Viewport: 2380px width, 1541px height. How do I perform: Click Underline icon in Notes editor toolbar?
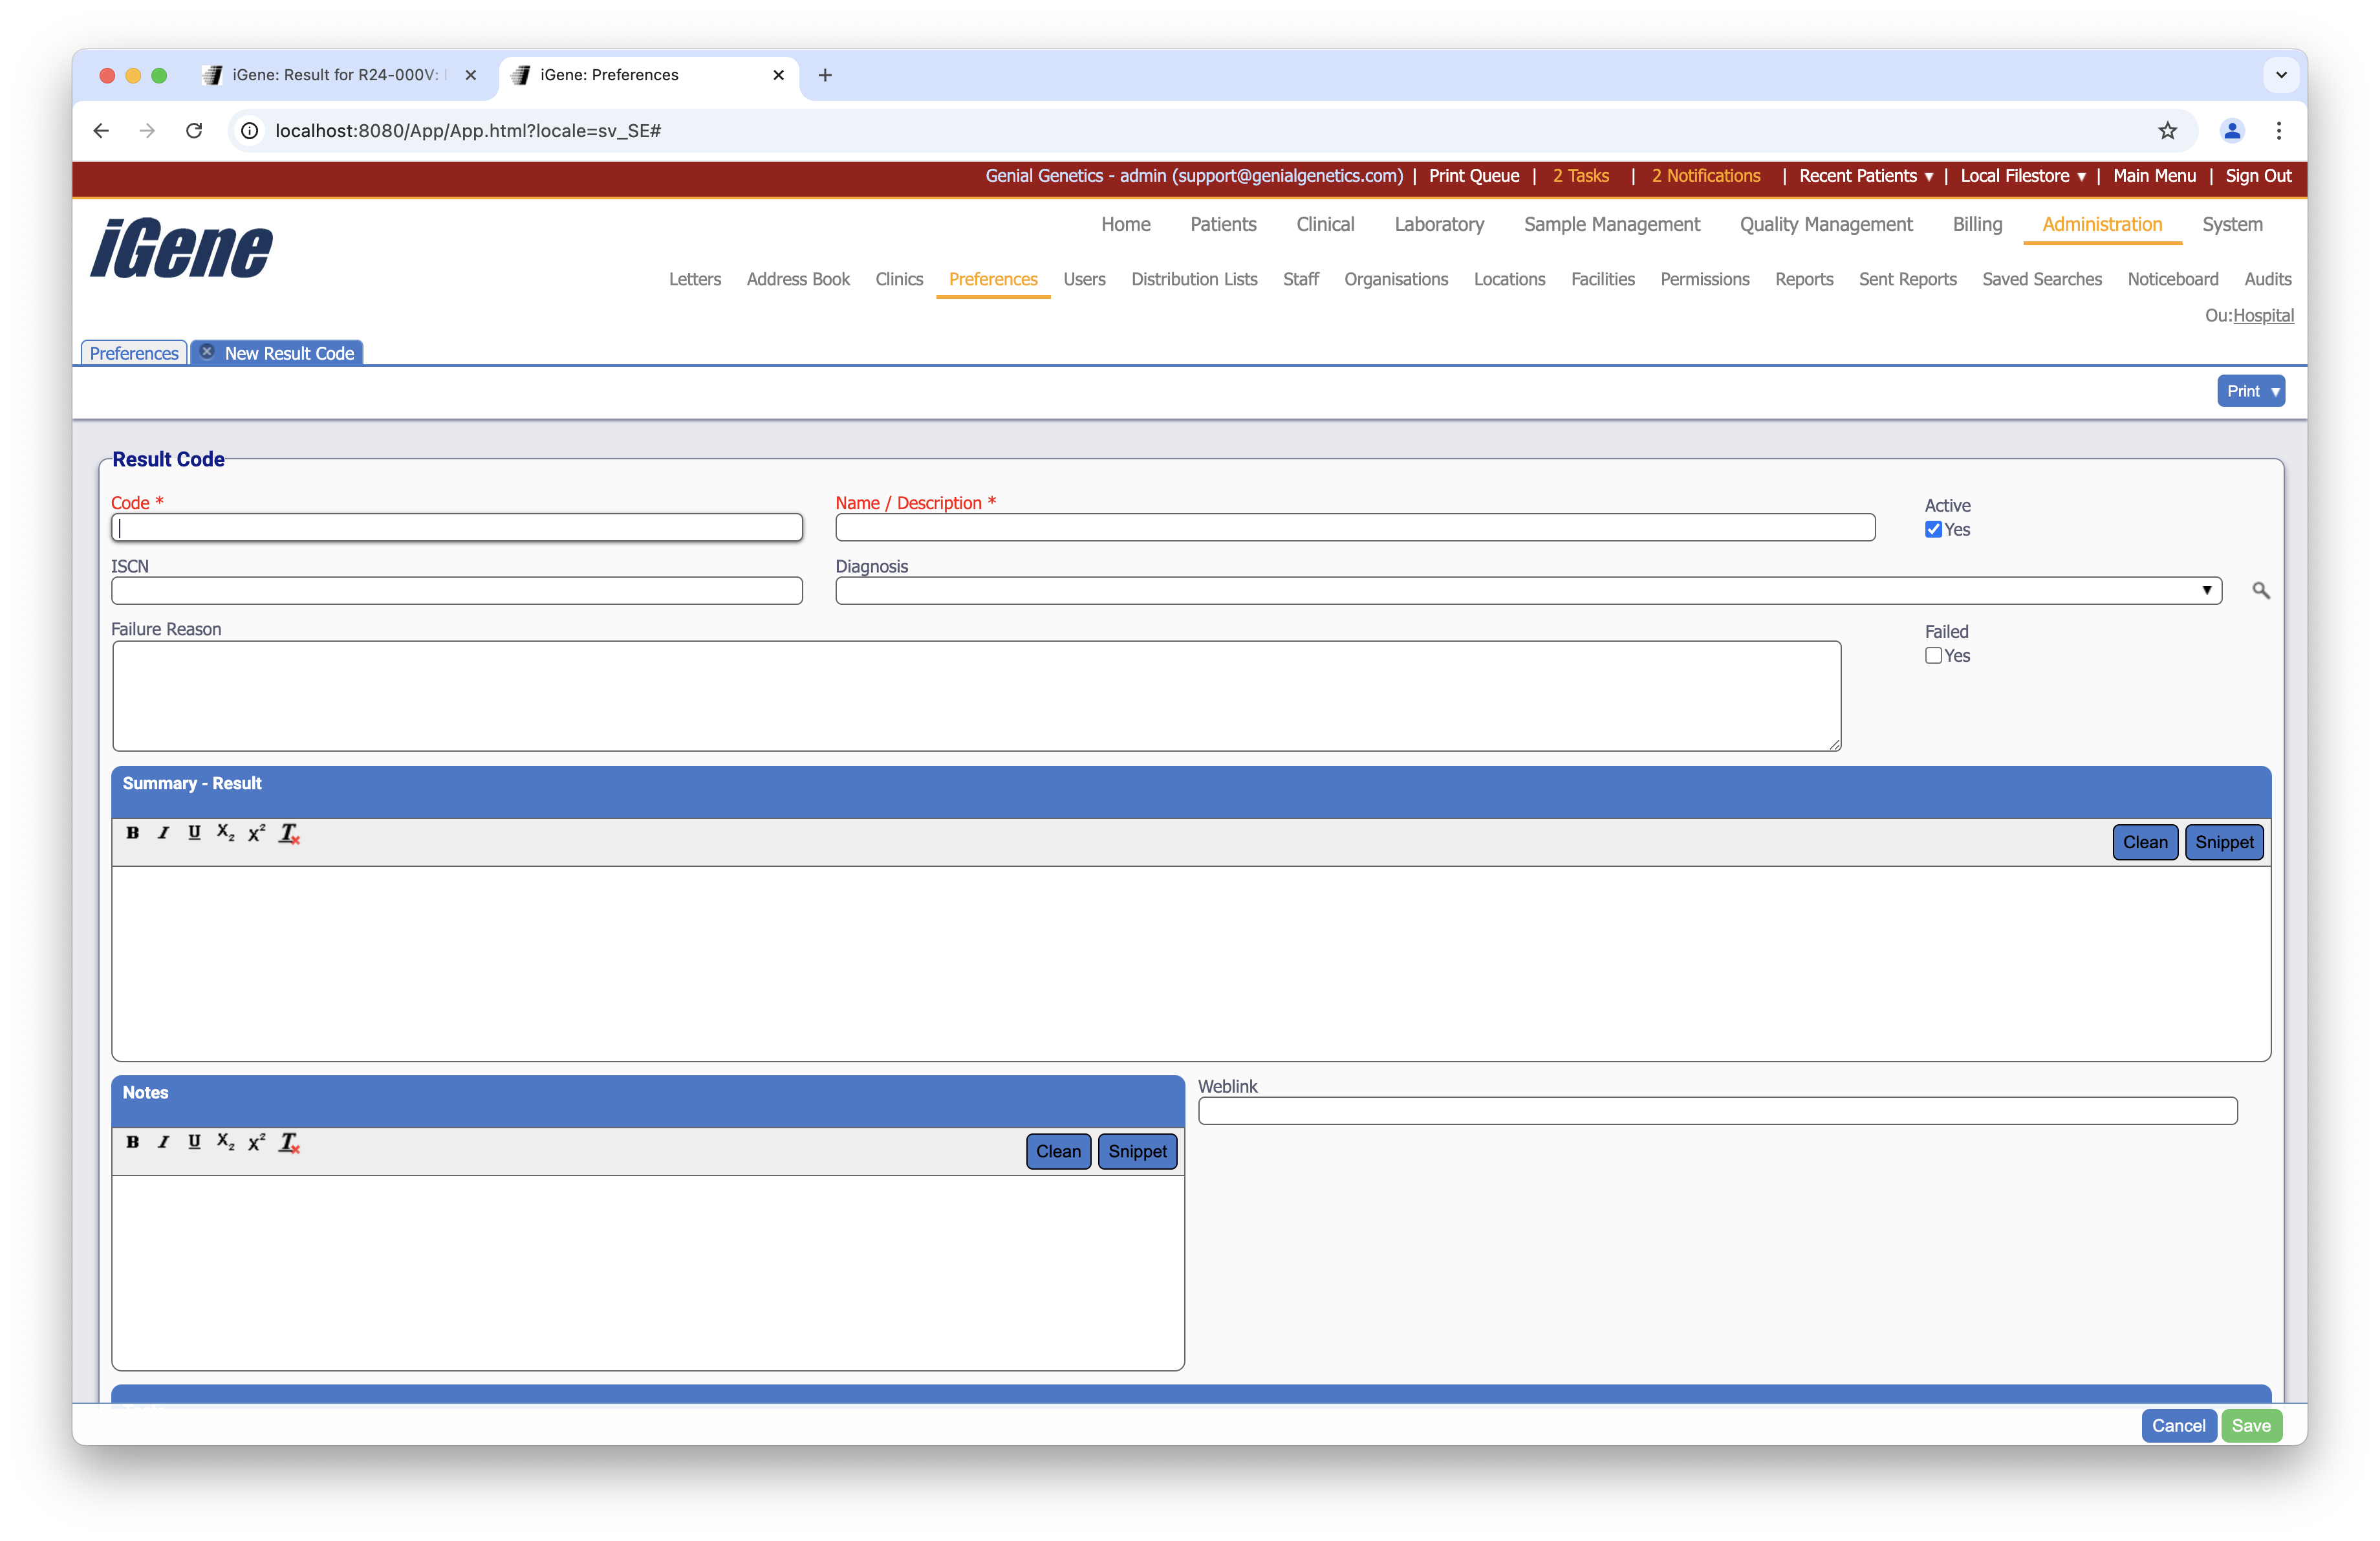[194, 1142]
